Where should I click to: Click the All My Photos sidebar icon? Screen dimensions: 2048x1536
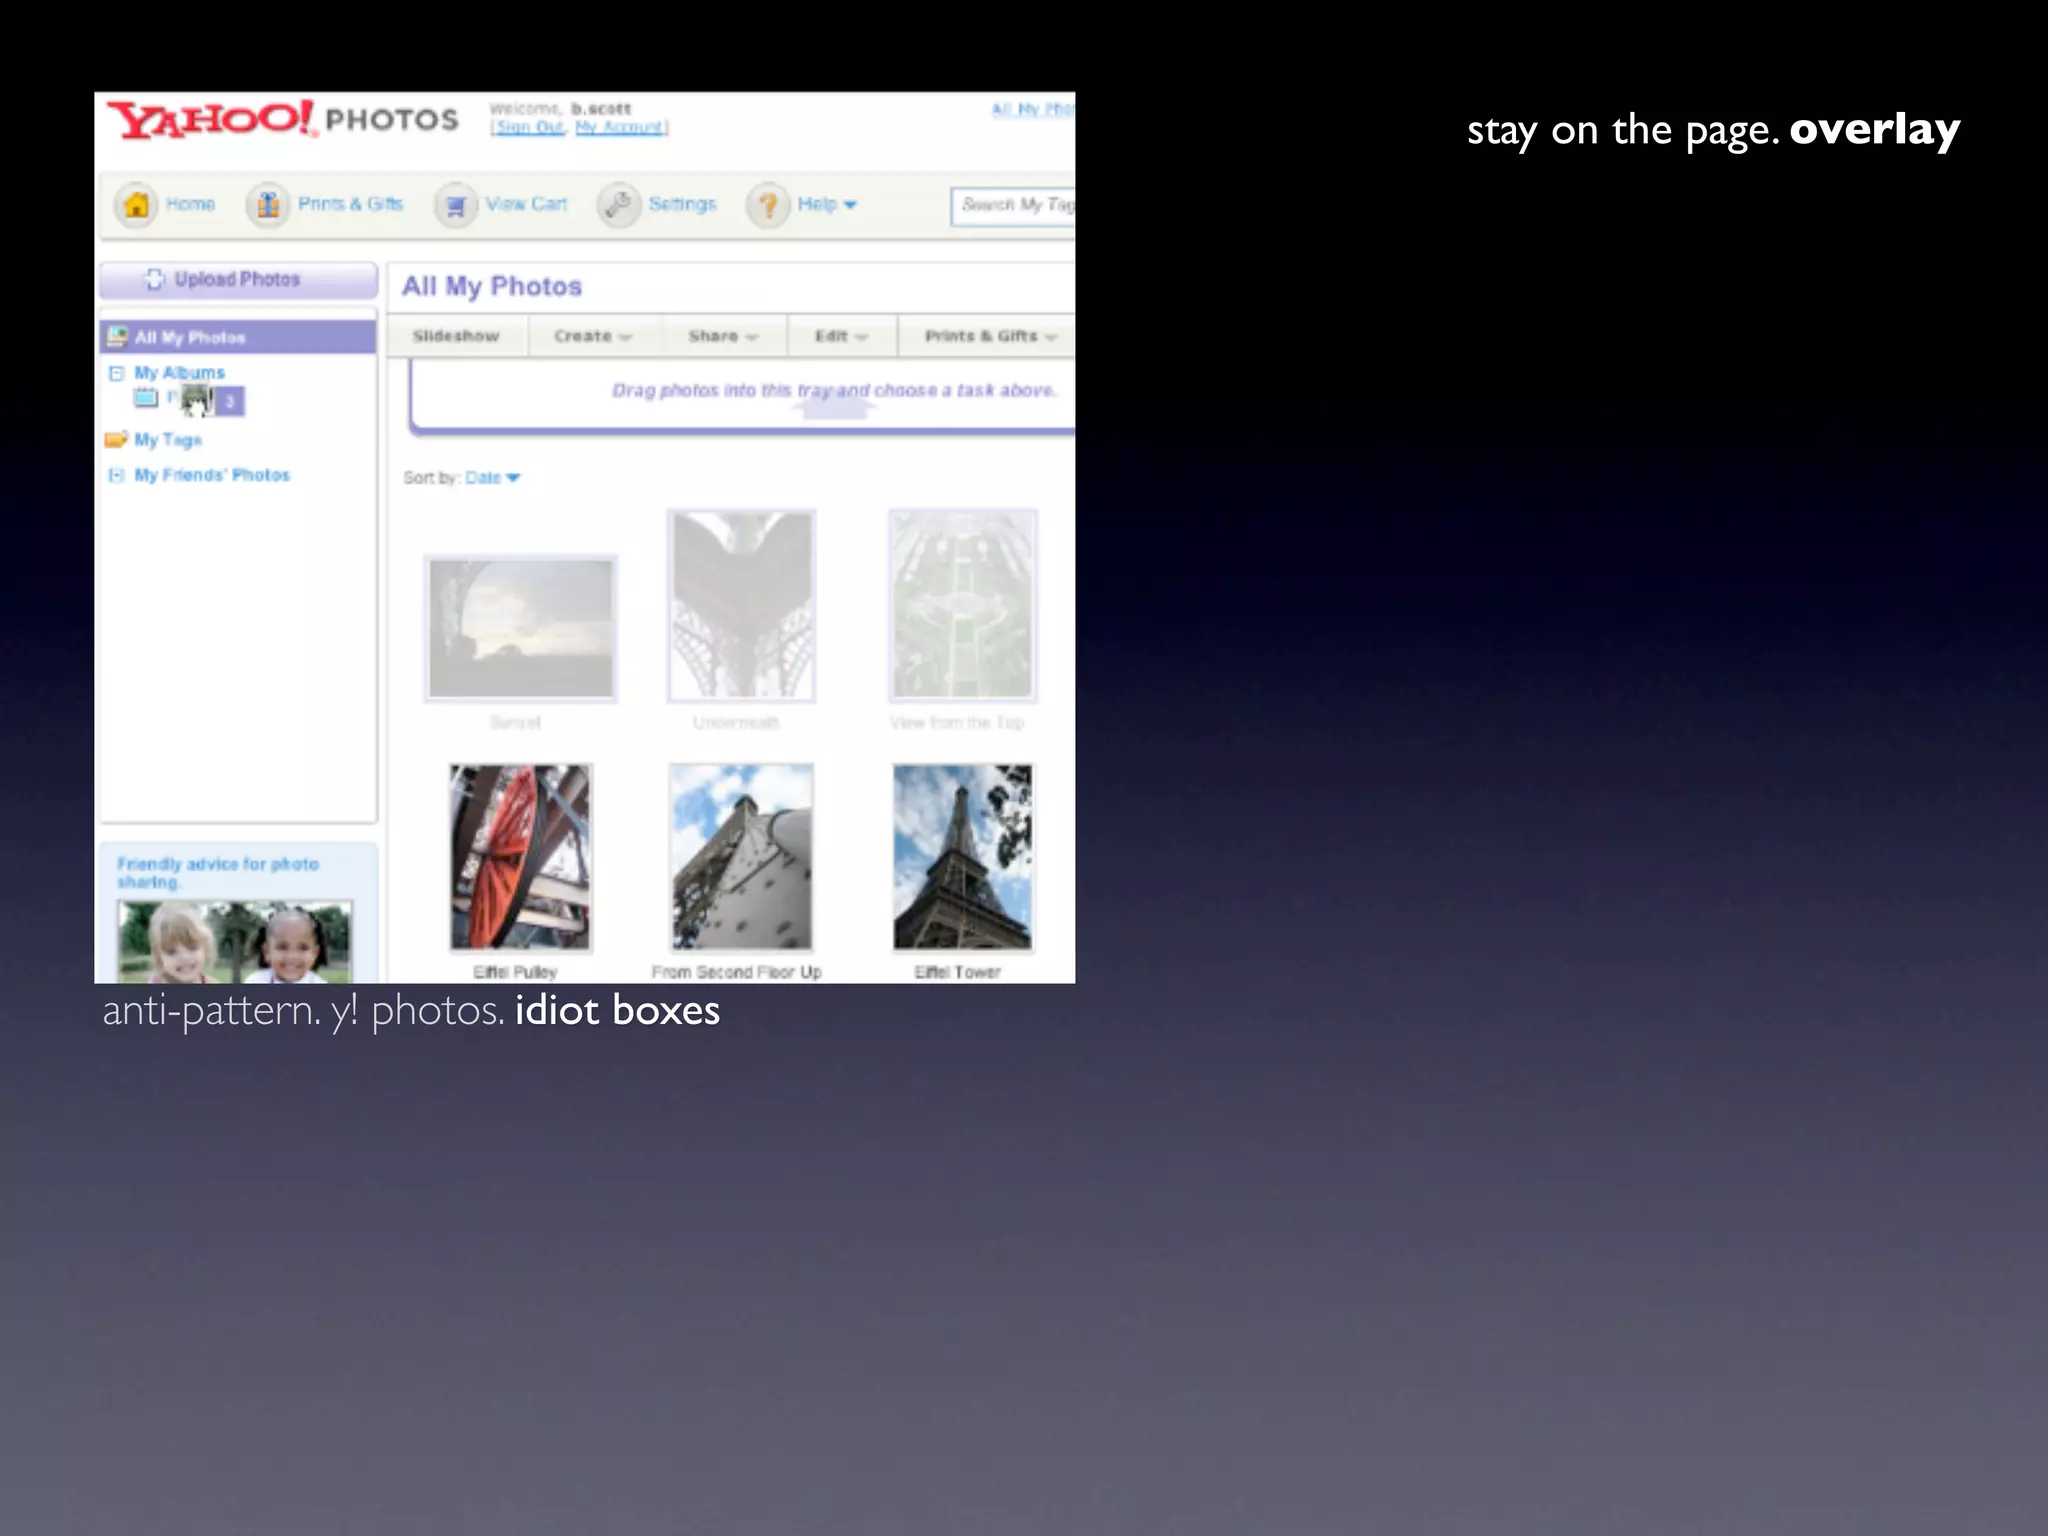pyautogui.click(x=118, y=336)
